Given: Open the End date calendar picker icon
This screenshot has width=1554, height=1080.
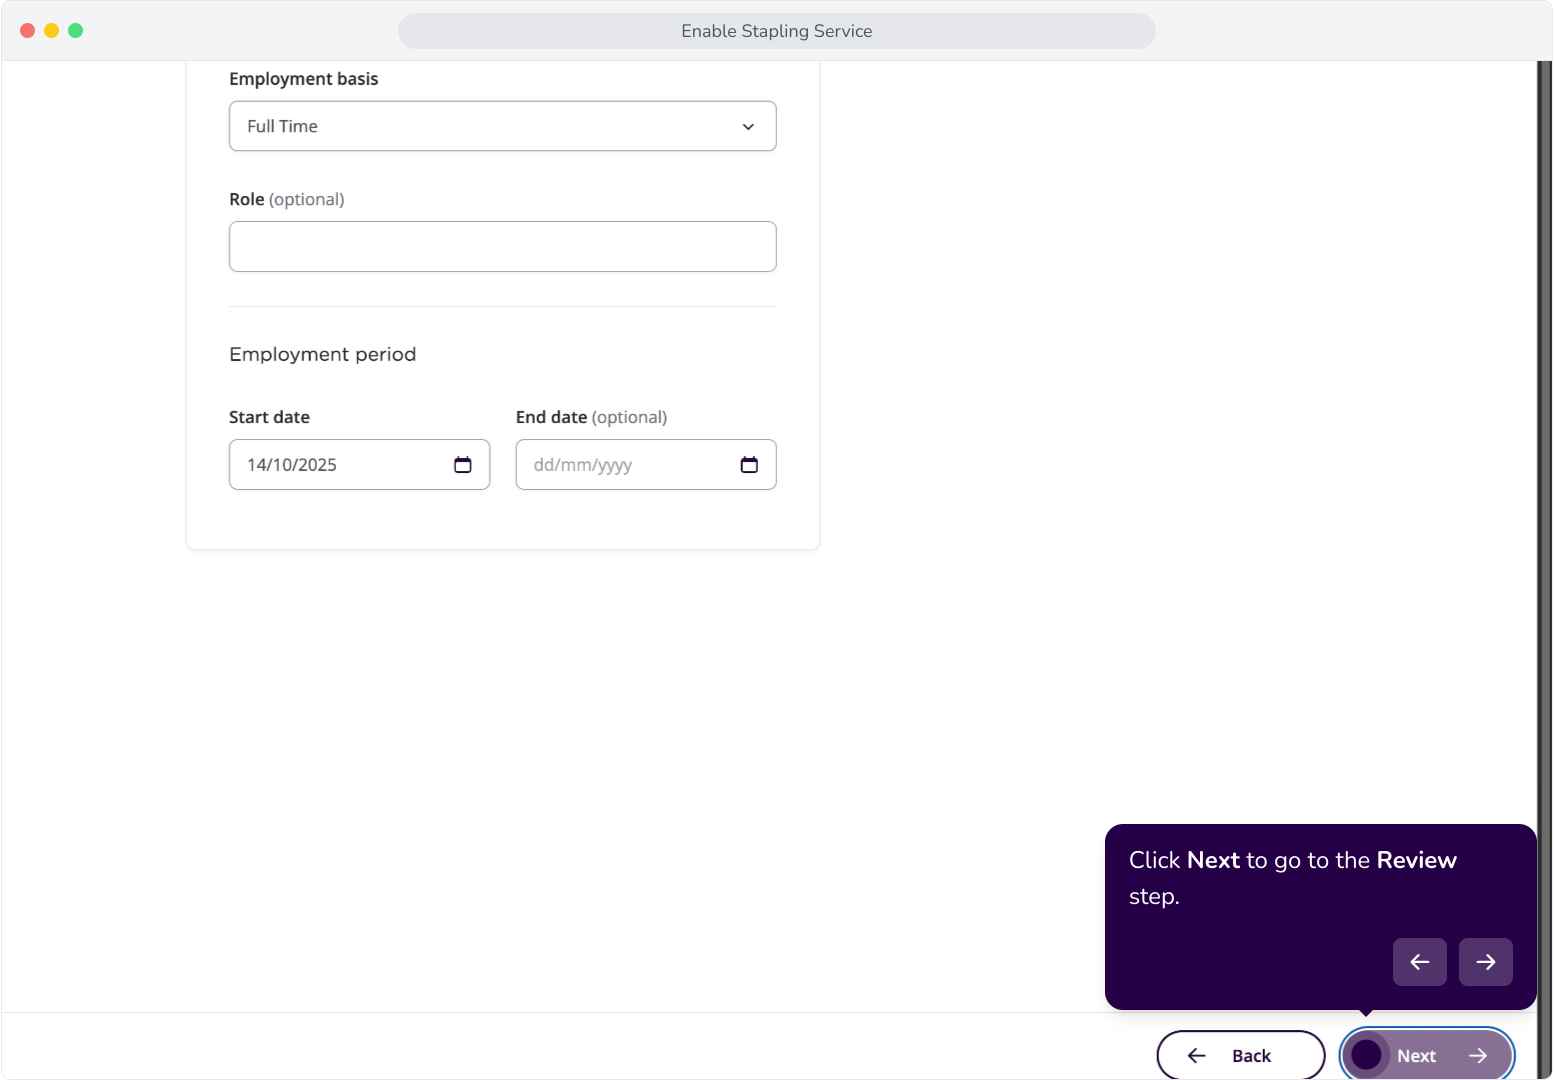Looking at the screenshot, I should pos(749,465).
